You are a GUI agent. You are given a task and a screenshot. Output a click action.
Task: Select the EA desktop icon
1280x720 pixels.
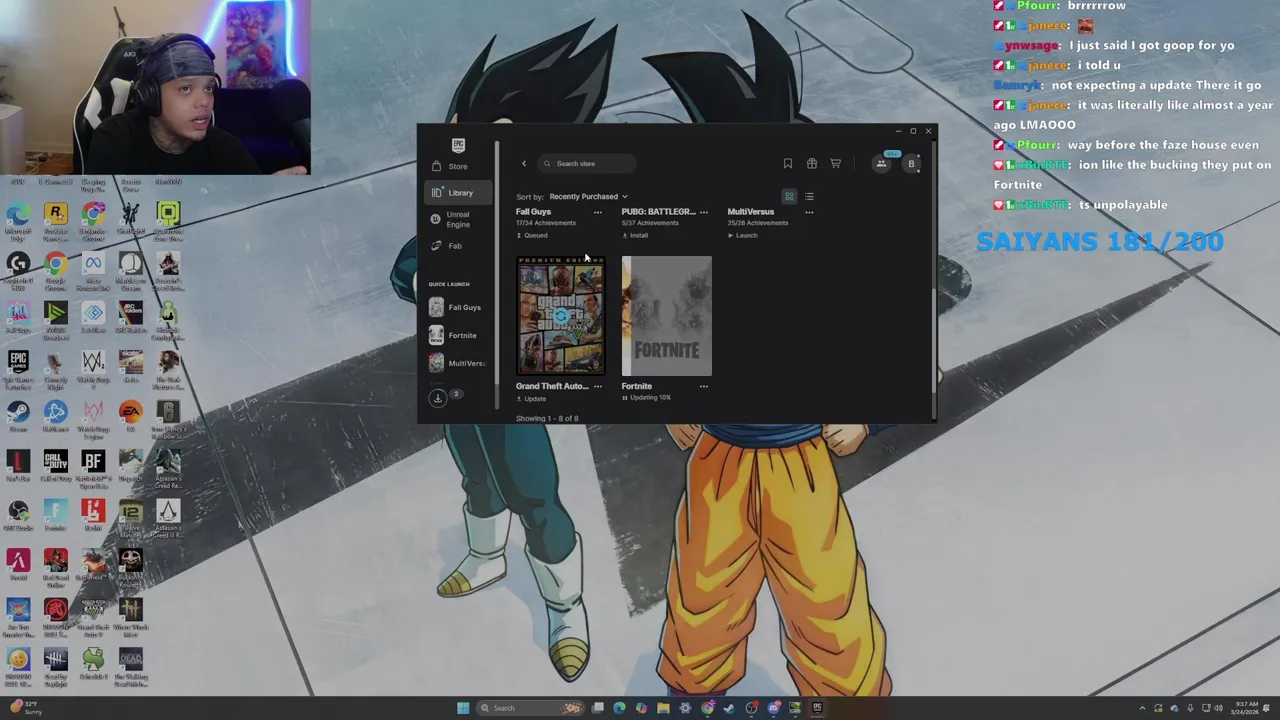(131, 416)
